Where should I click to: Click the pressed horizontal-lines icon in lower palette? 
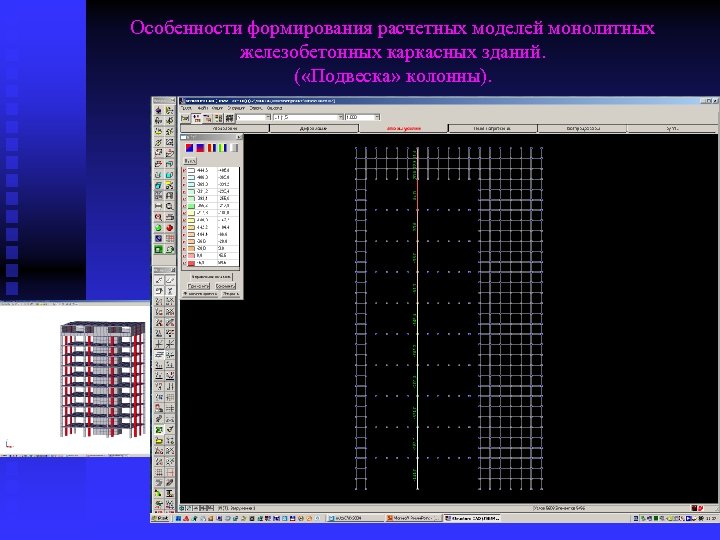point(159,354)
